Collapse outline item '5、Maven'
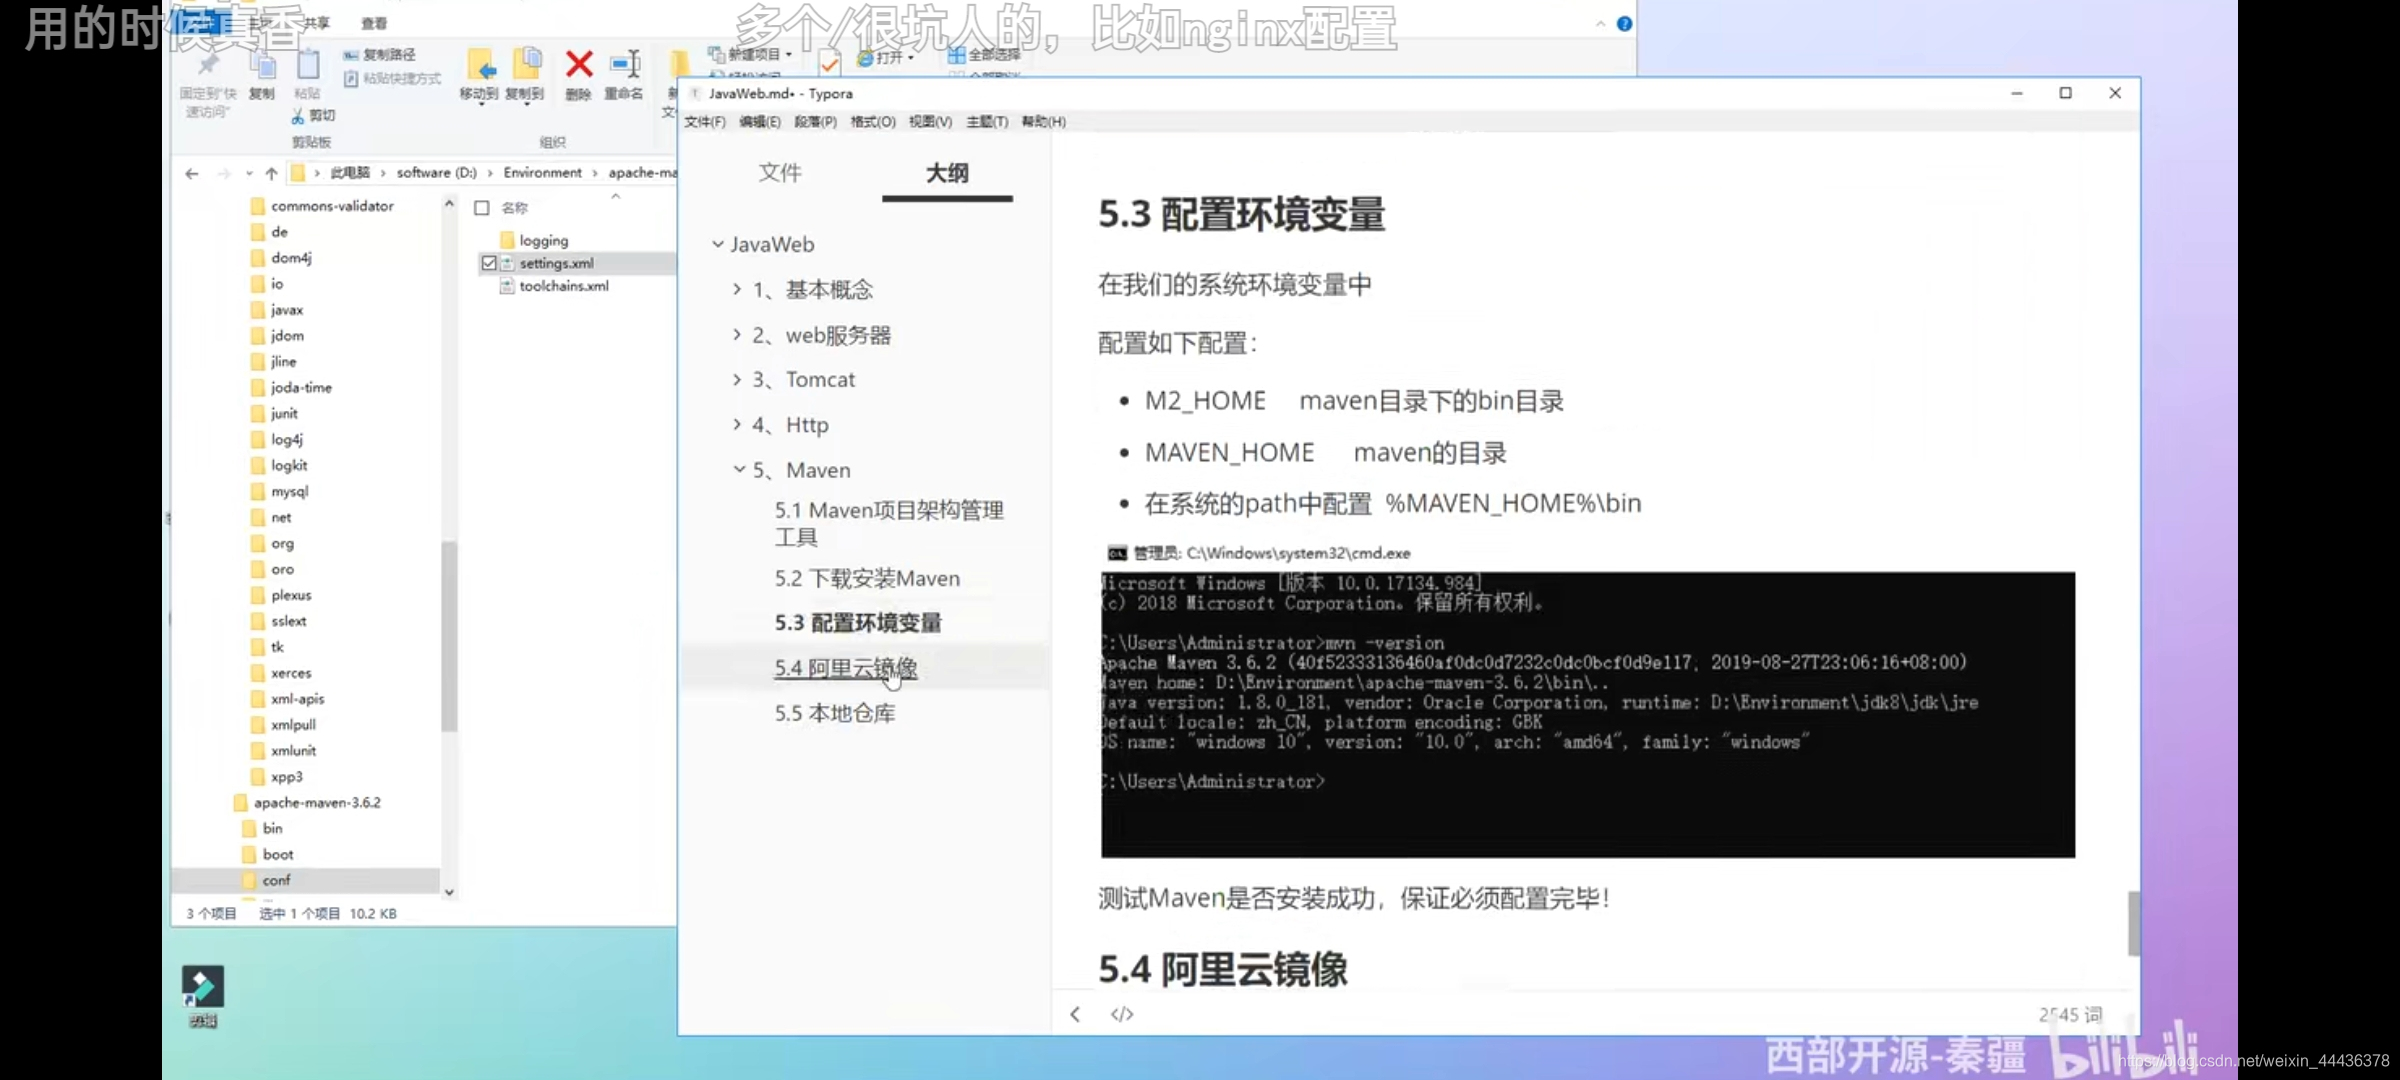Screen dimensions: 2400x1080 [739, 469]
